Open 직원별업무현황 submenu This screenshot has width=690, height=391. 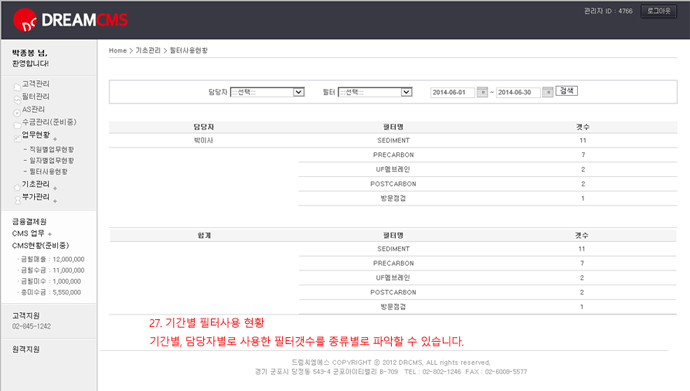(x=51, y=150)
